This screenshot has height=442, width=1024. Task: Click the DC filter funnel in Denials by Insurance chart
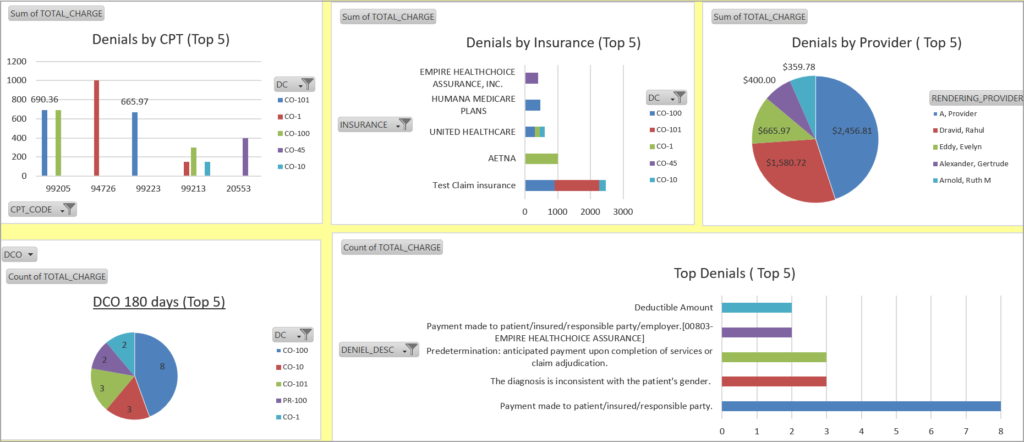(x=678, y=97)
